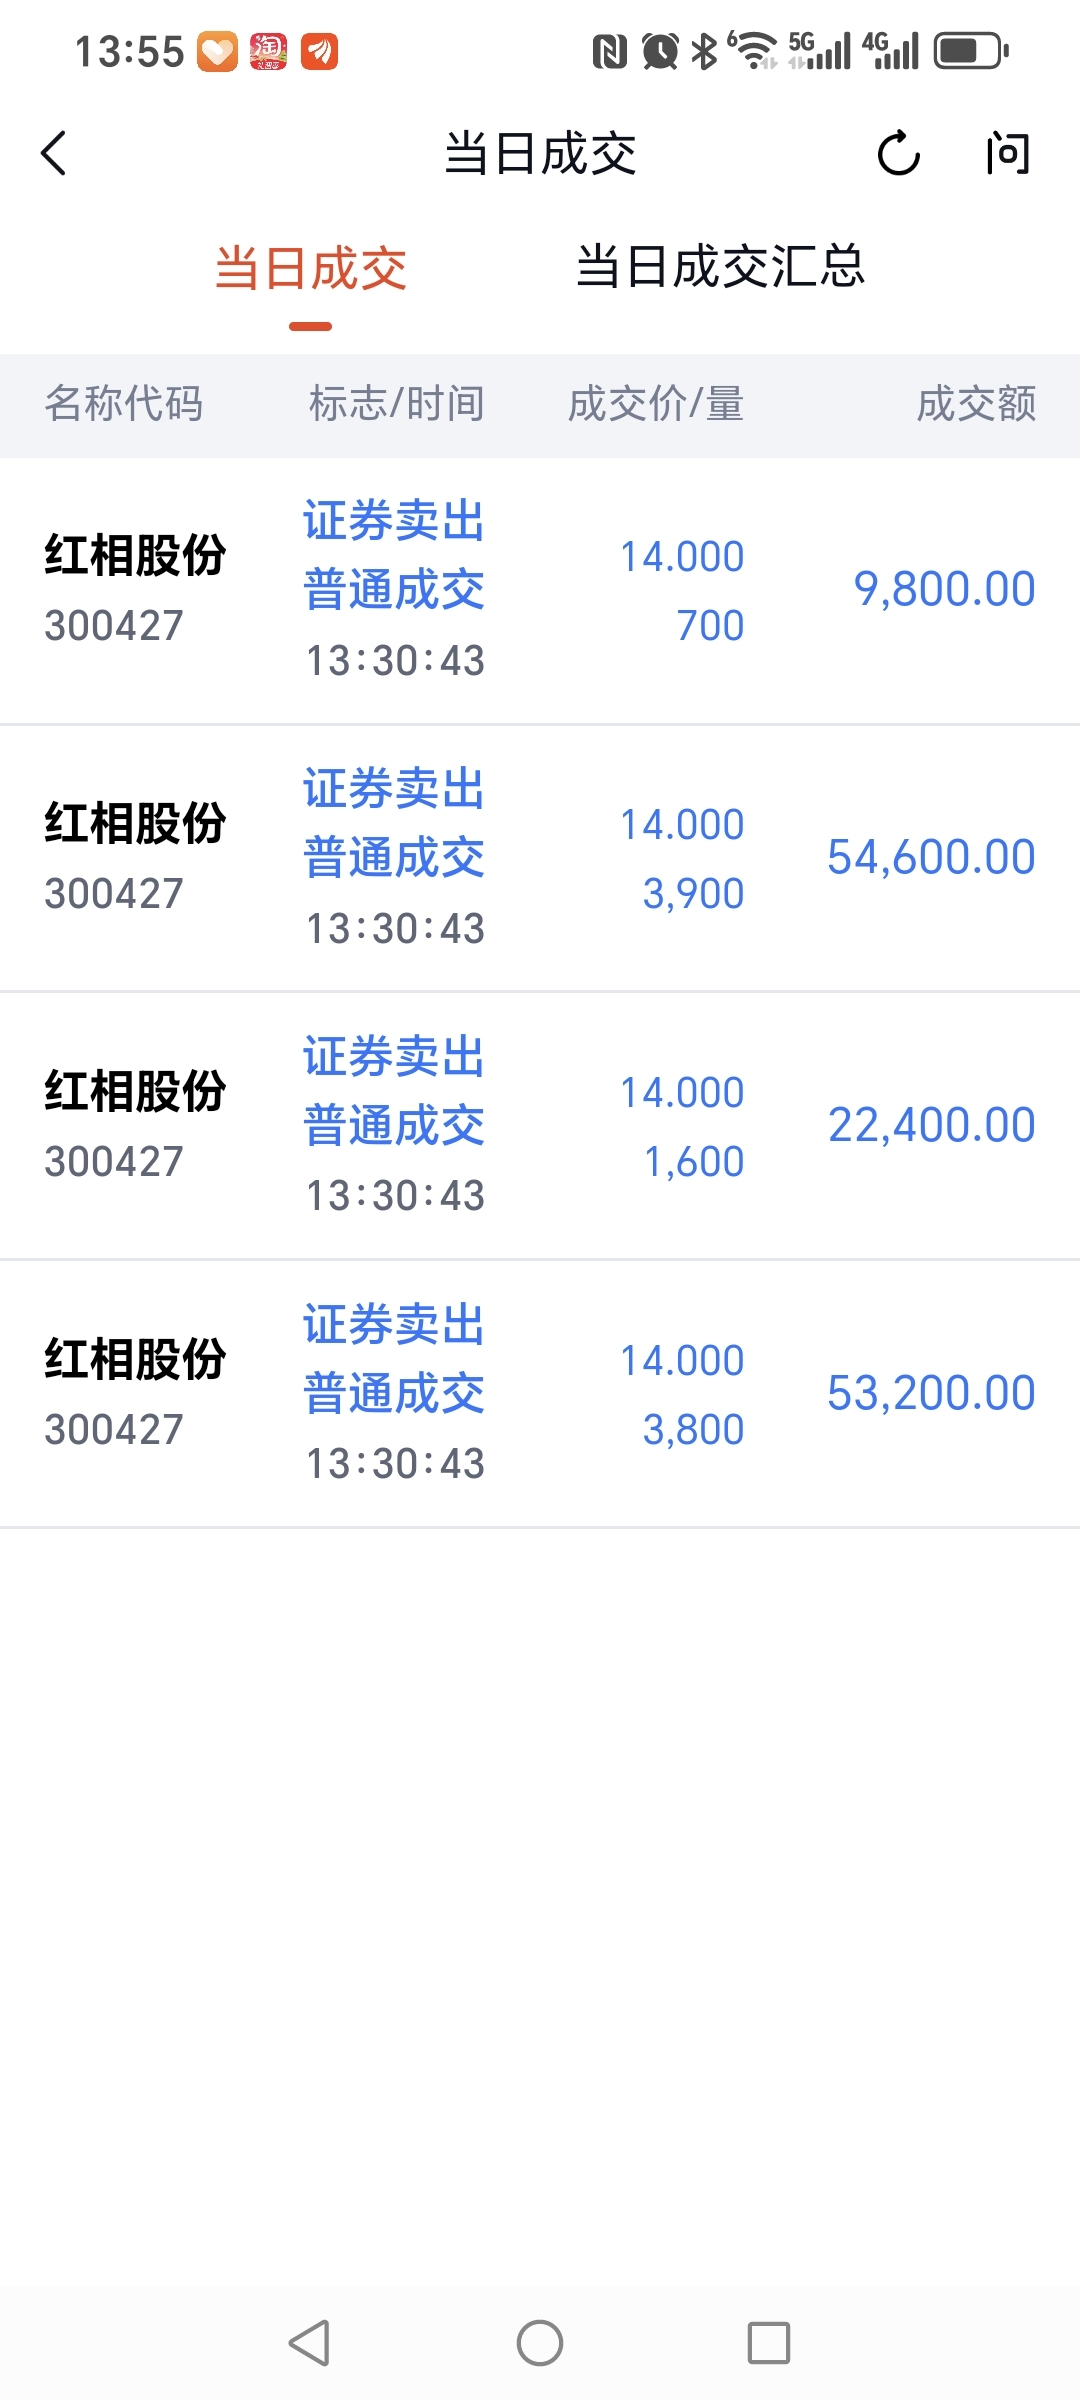Tap the battery icon in status bar
This screenshot has width=1080, height=2400.
pos(971,50)
